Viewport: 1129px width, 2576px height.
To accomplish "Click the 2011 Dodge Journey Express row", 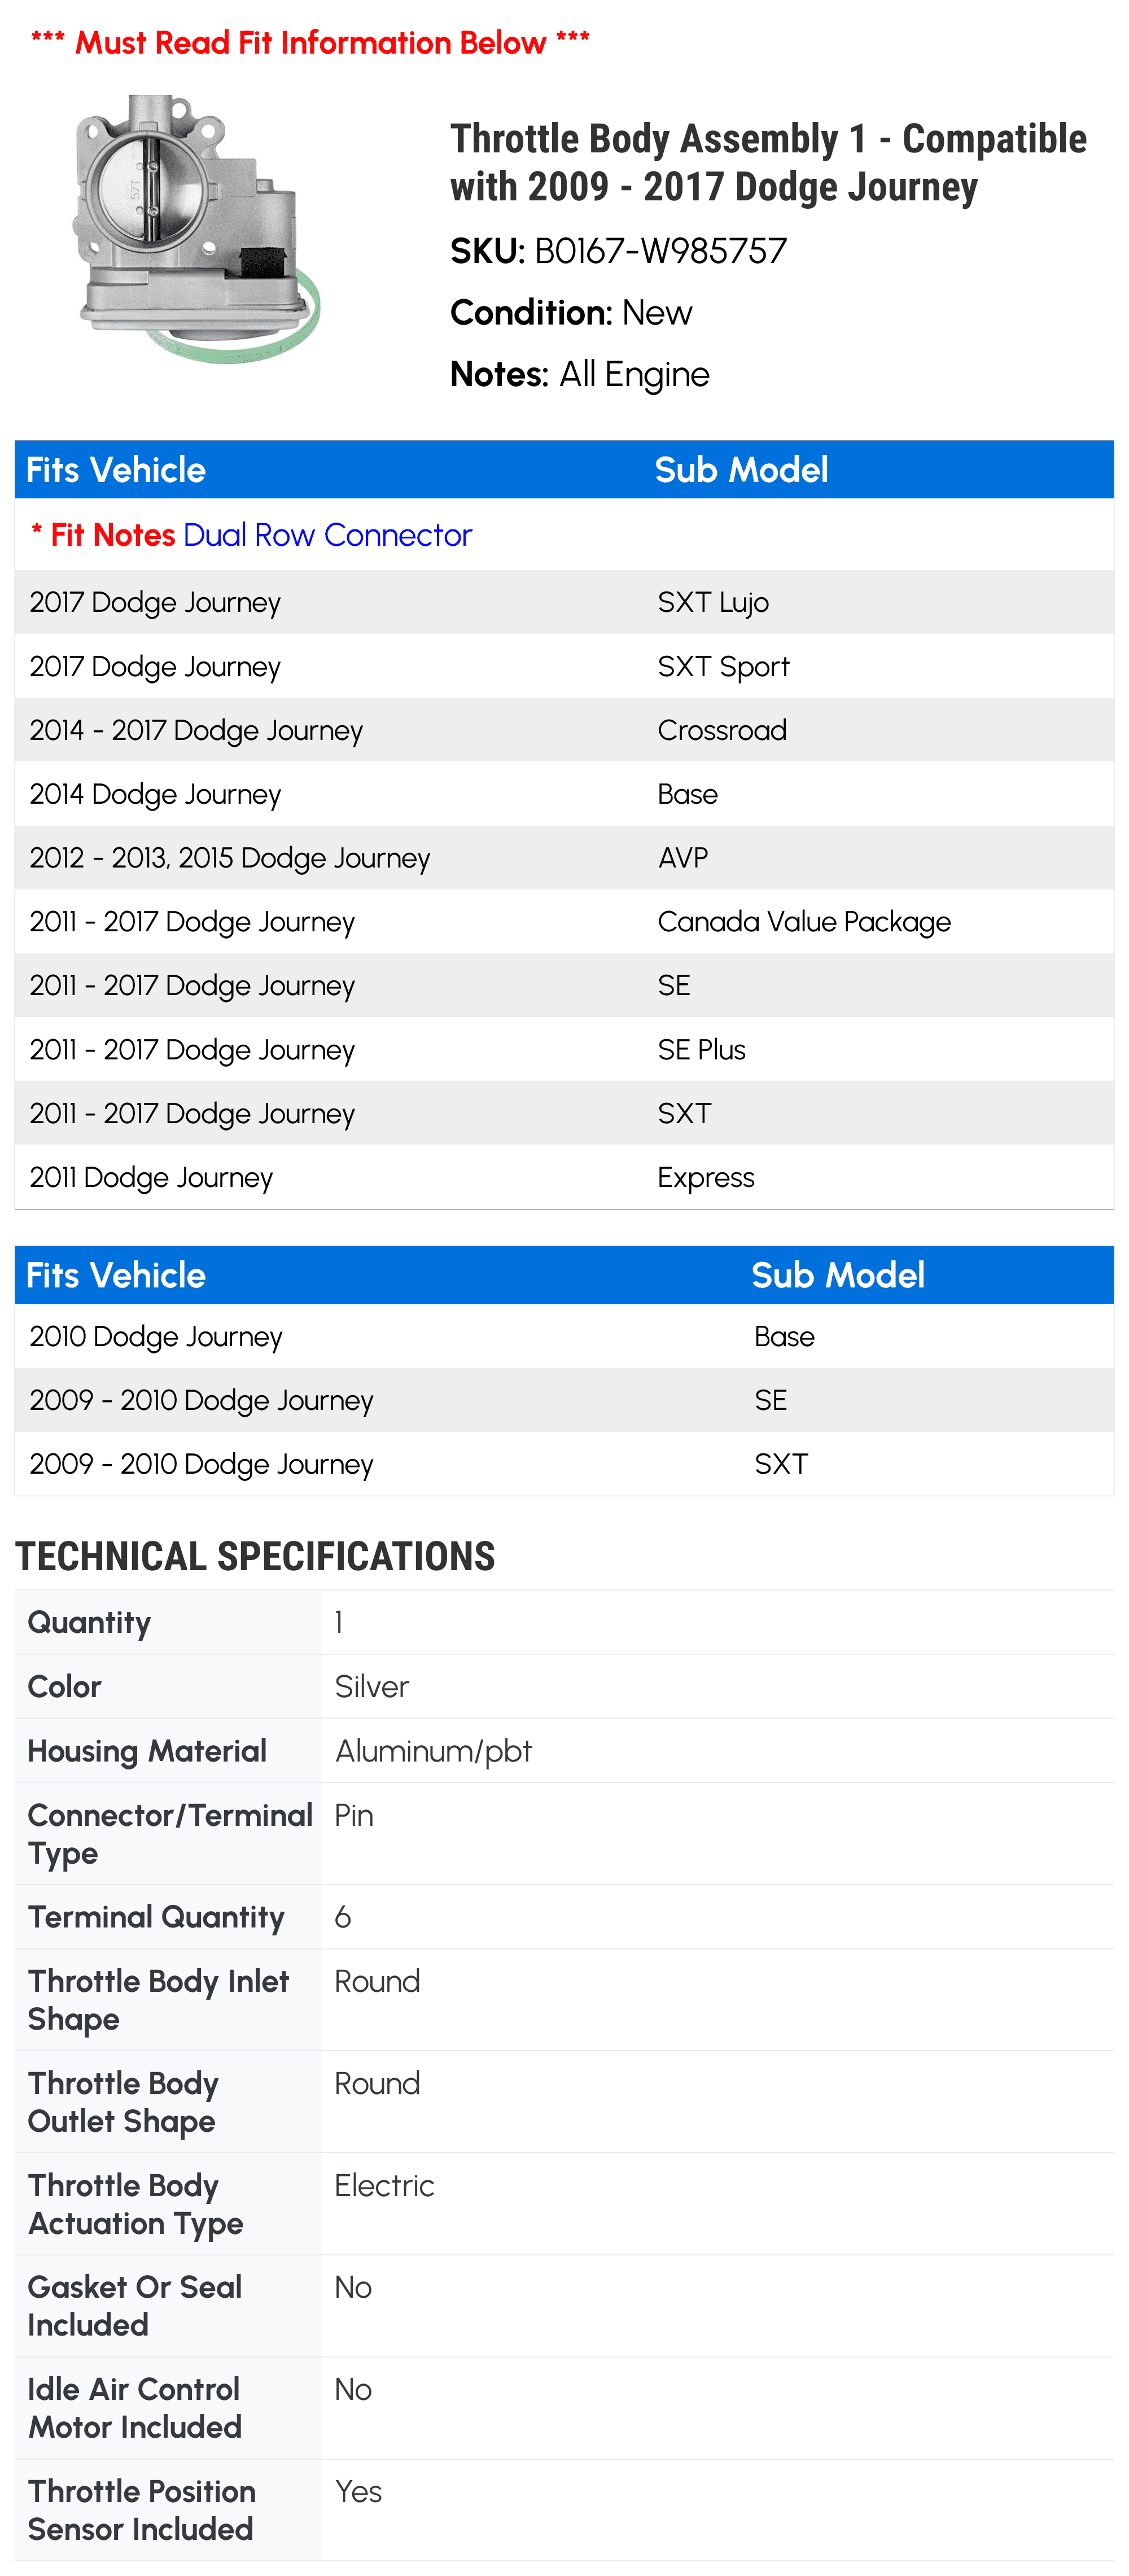I will click(564, 1177).
